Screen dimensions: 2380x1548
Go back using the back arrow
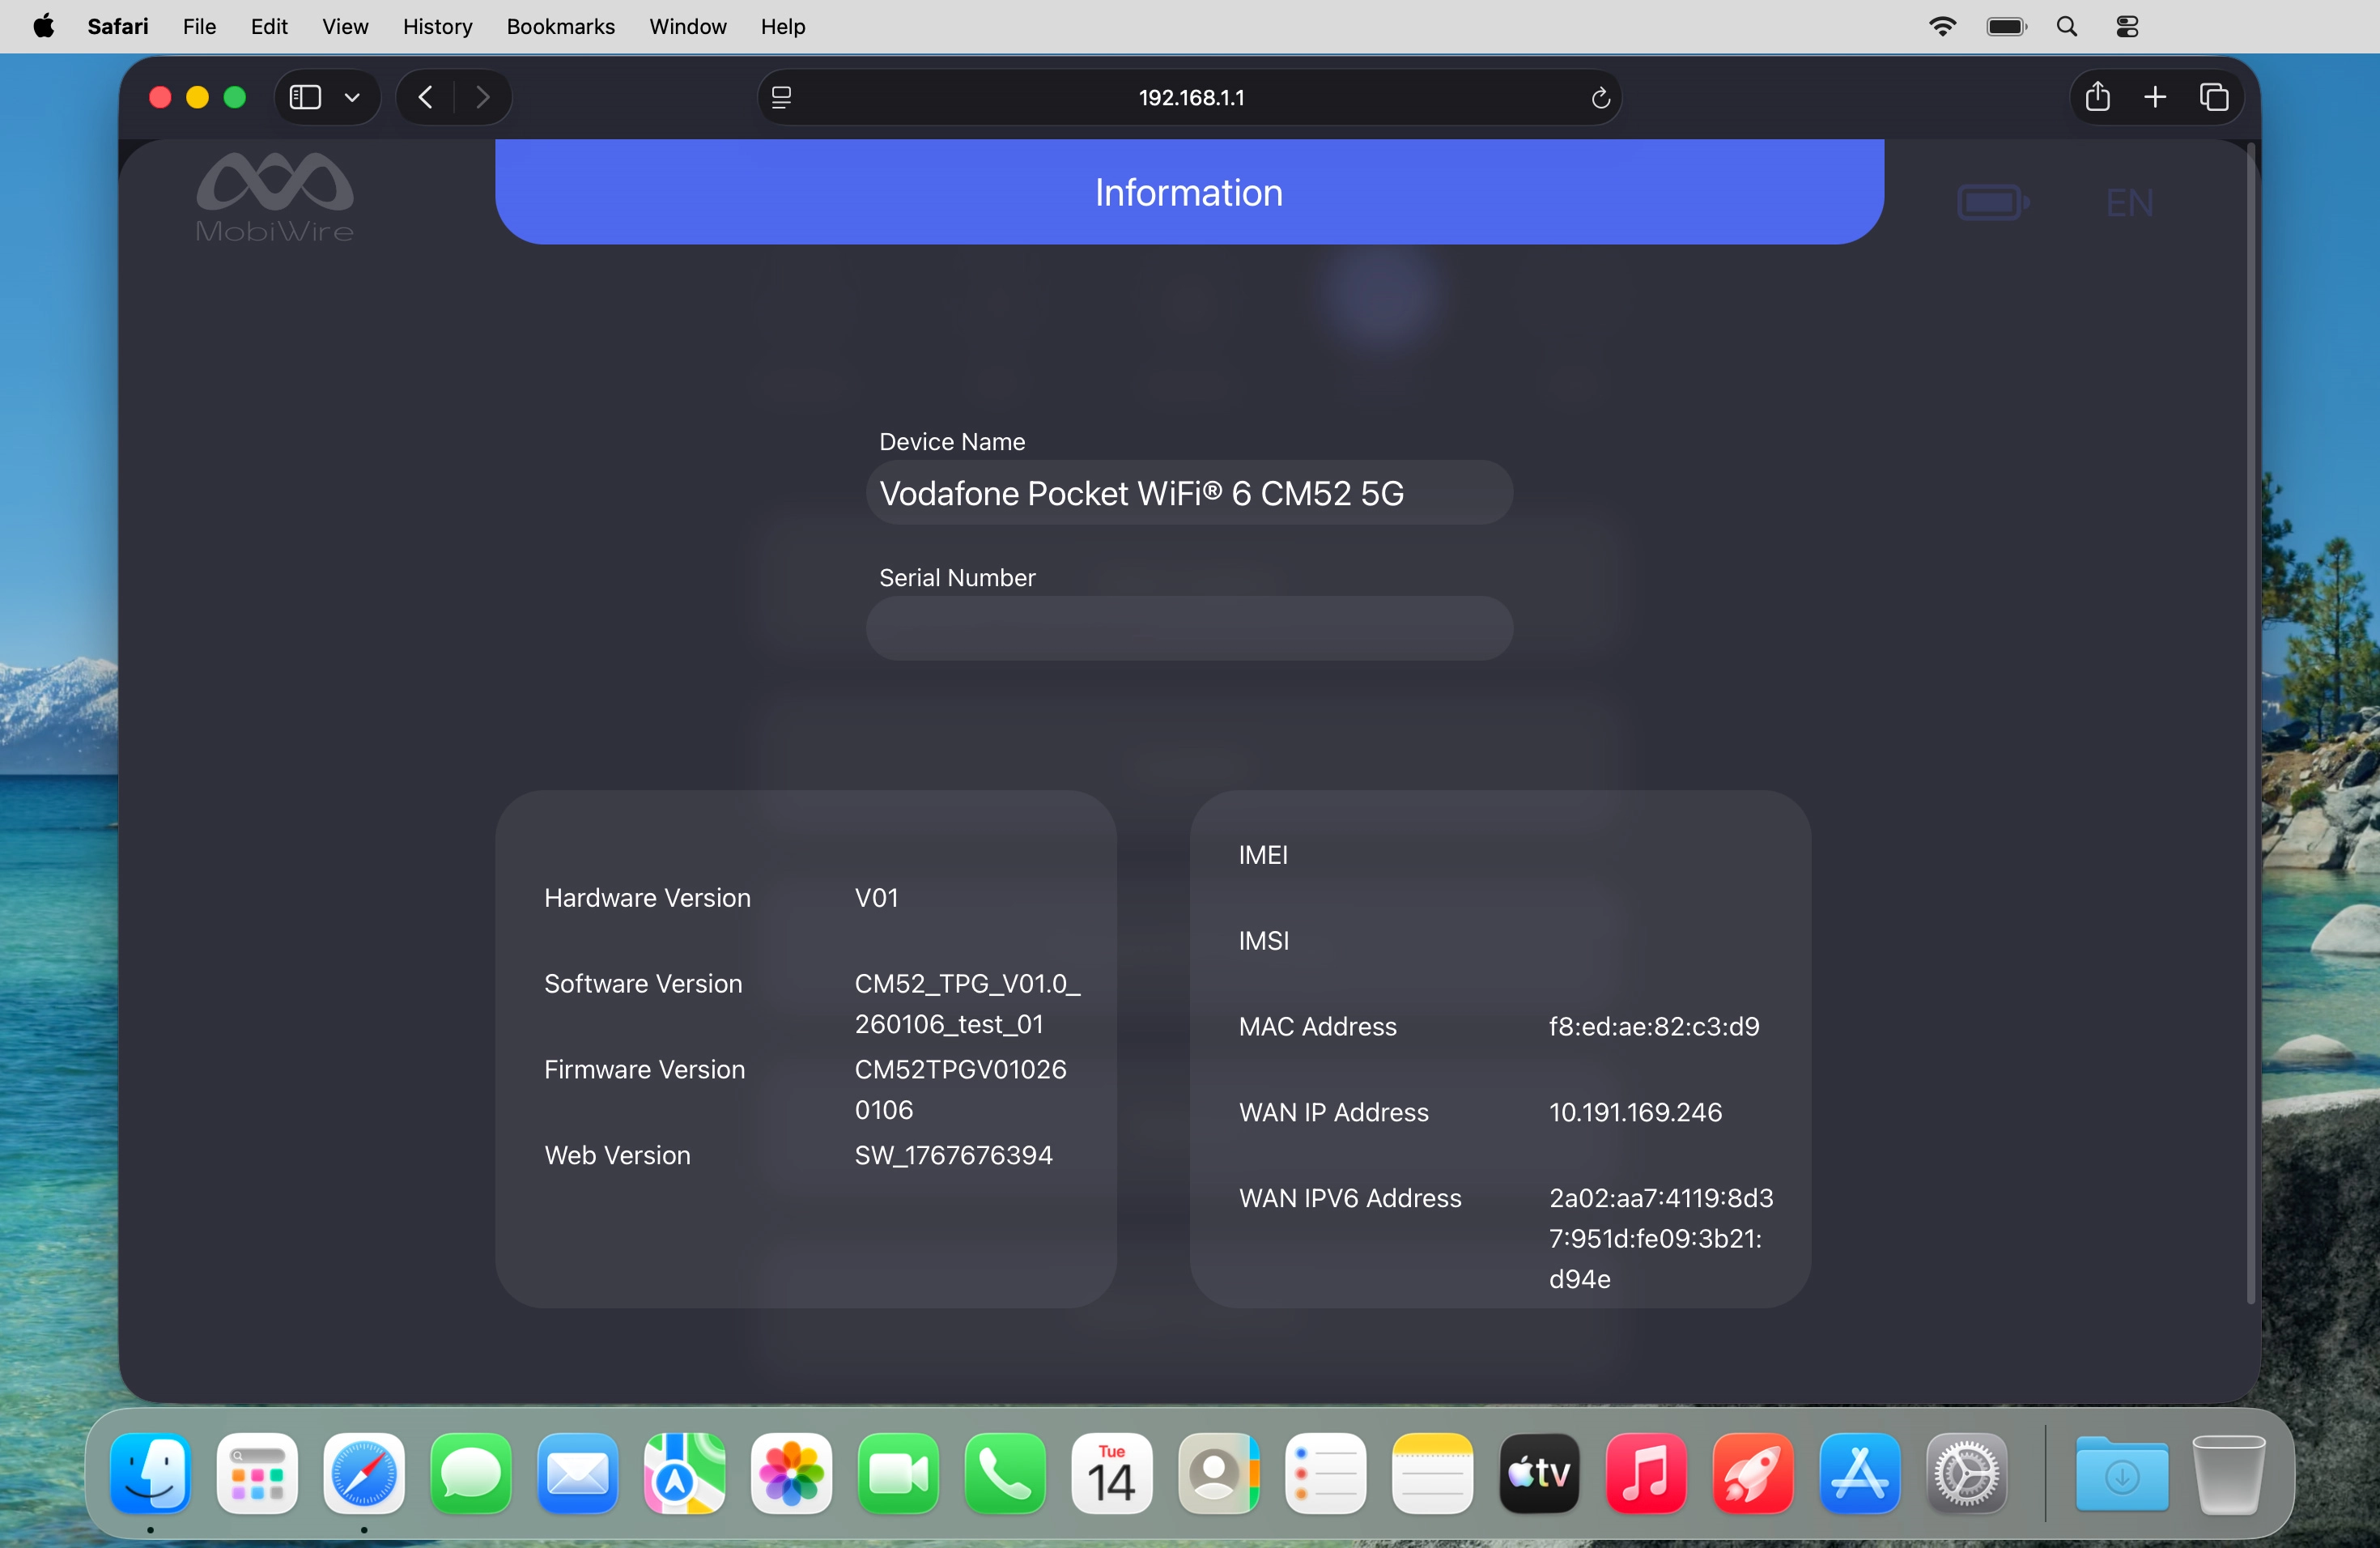tap(424, 97)
